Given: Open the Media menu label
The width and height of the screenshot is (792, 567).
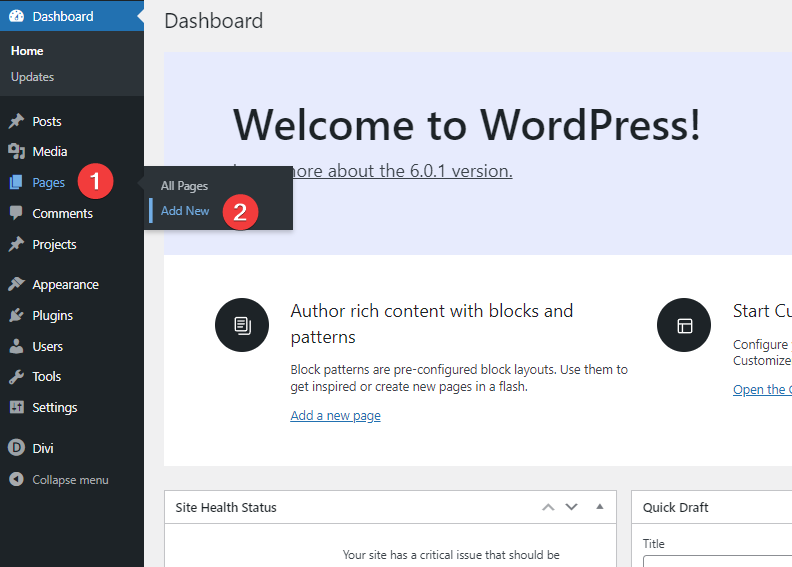Looking at the screenshot, I should coord(50,151).
